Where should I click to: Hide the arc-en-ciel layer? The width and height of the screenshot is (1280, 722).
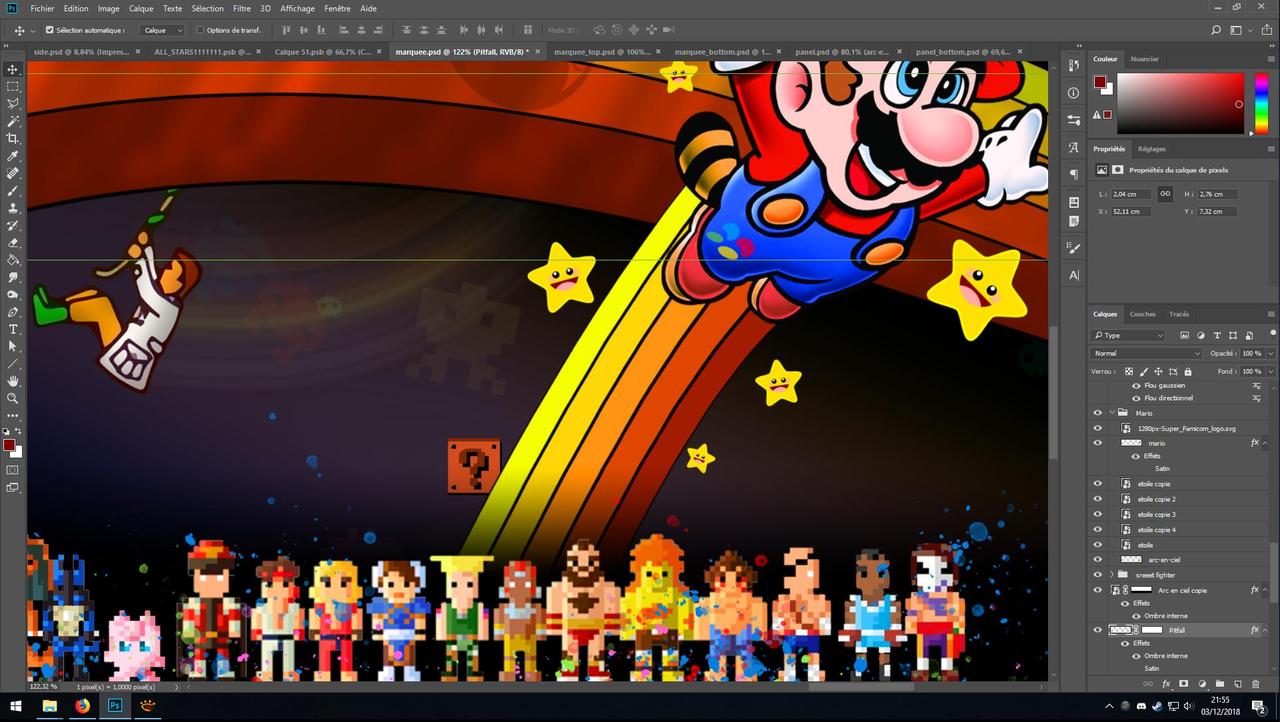pos(1097,560)
